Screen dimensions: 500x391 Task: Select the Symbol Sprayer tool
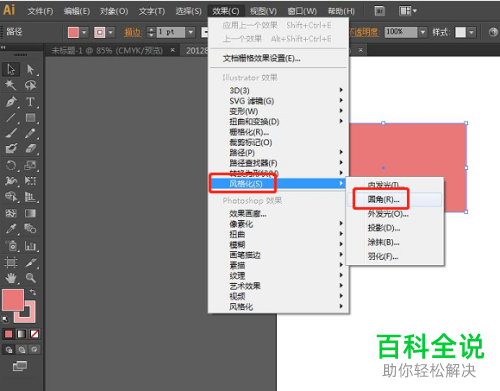click(x=11, y=246)
